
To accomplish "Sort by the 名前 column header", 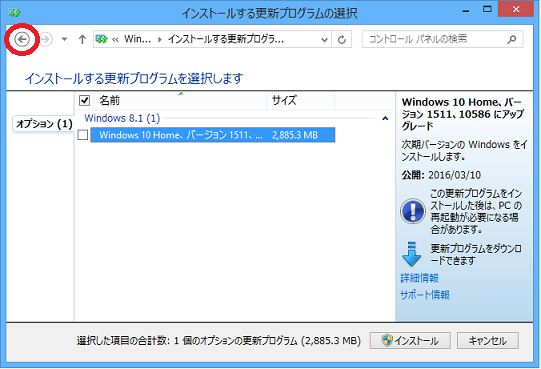I will click(x=181, y=100).
